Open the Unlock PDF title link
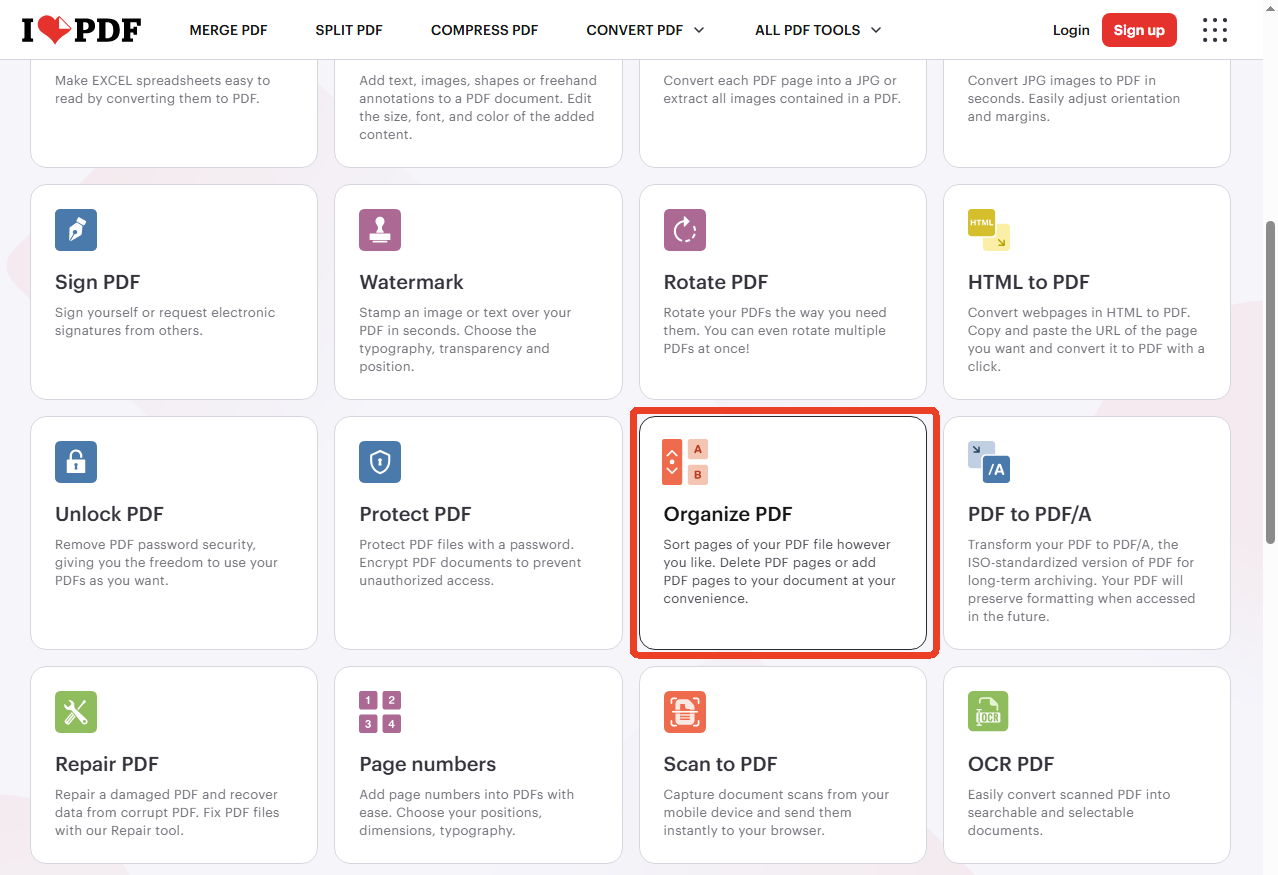The image size is (1278, 875). [109, 514]
